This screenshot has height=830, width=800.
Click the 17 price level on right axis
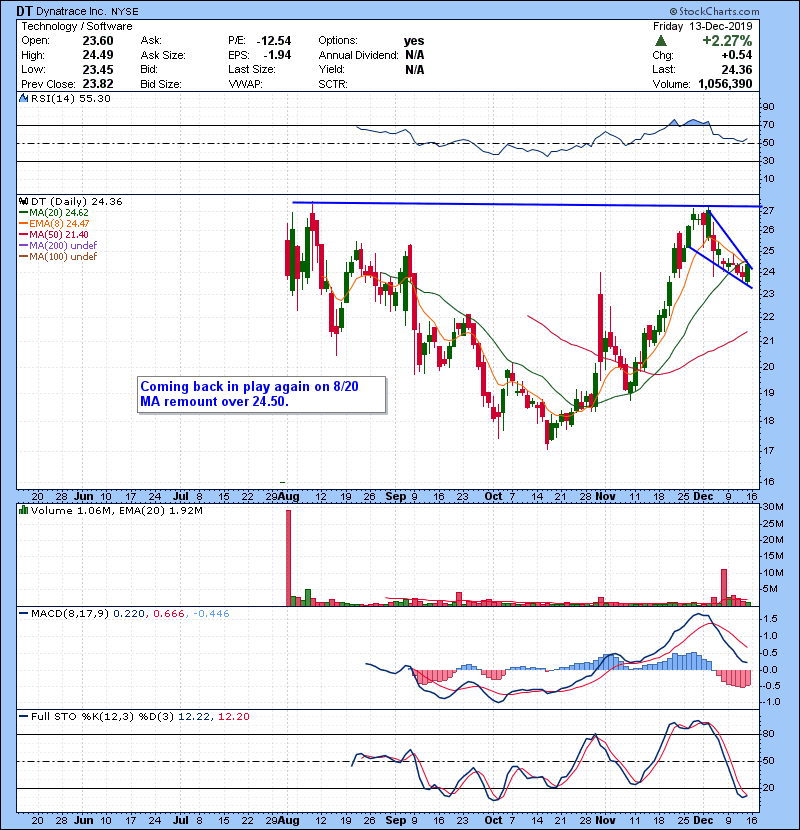(x=768, y=450)
